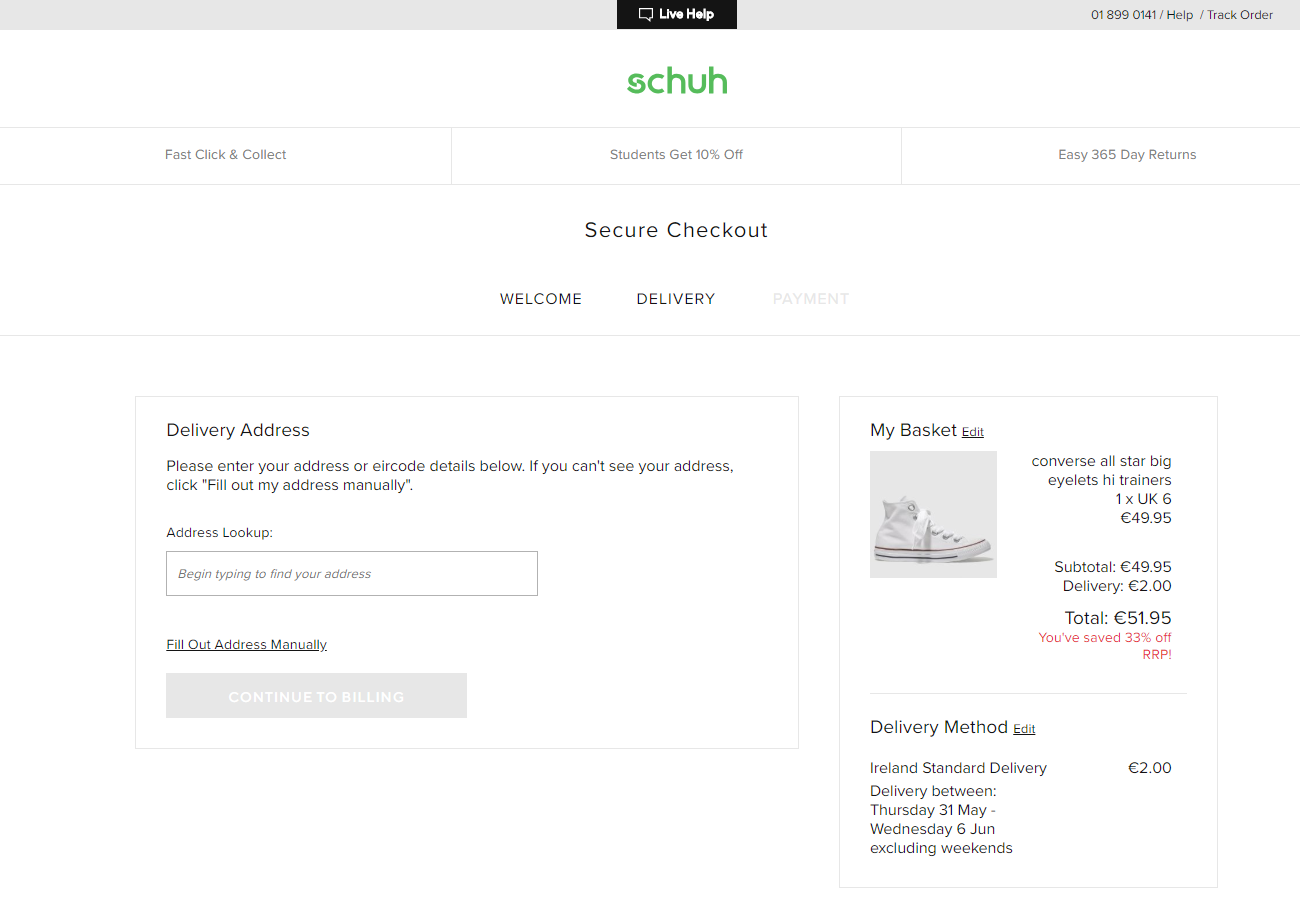Edit My Basket contents

point(973,432)
